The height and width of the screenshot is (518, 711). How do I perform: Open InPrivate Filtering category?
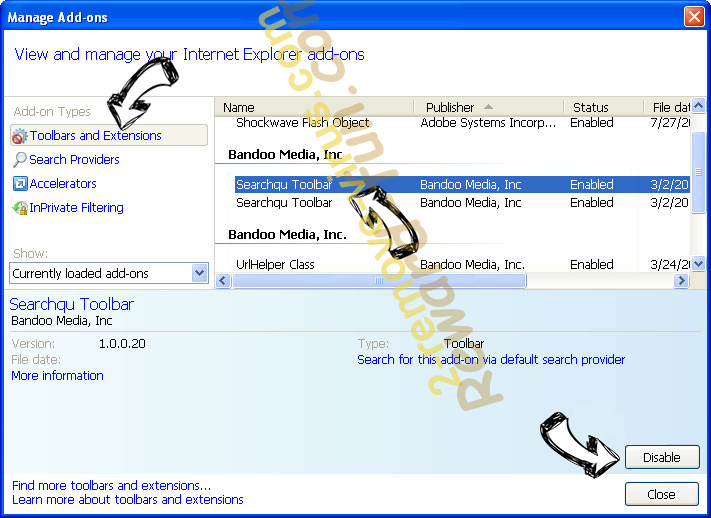[76, 208]
